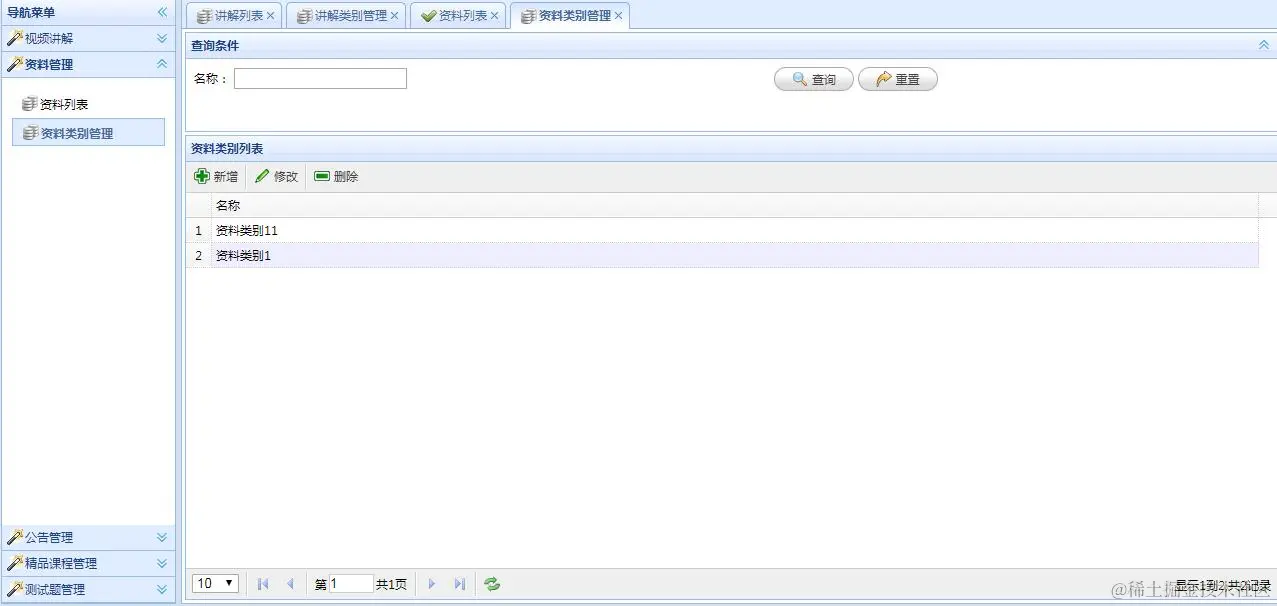Go to the next page

pos(432,584)
